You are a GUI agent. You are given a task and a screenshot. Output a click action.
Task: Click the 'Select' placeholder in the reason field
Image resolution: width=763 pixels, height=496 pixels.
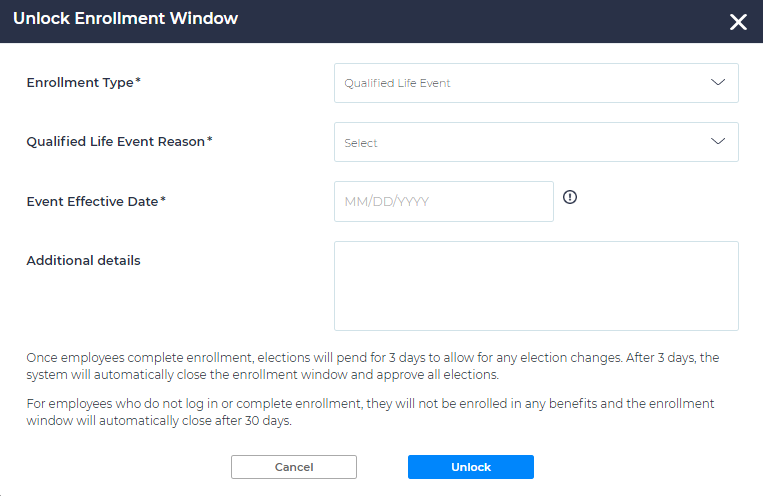point(361,143)
